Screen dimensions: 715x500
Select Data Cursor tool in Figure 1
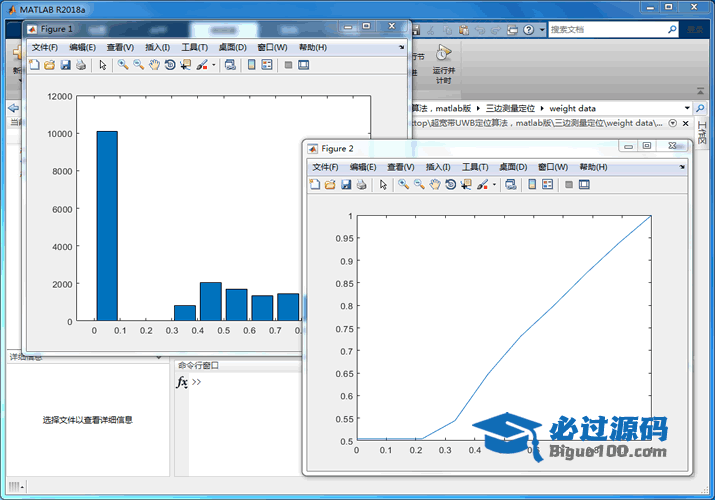tap(186, 65)
